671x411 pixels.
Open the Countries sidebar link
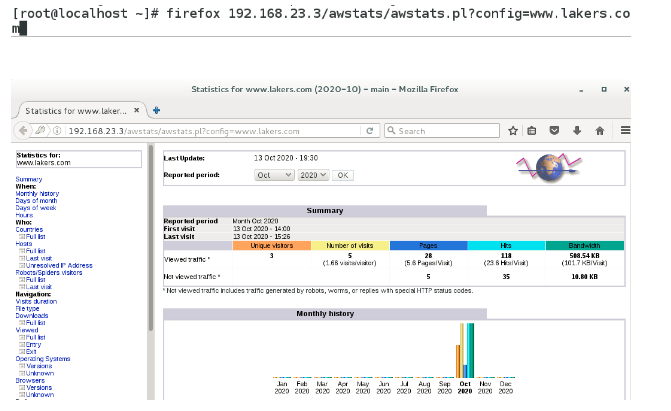[x=29, y=229]
